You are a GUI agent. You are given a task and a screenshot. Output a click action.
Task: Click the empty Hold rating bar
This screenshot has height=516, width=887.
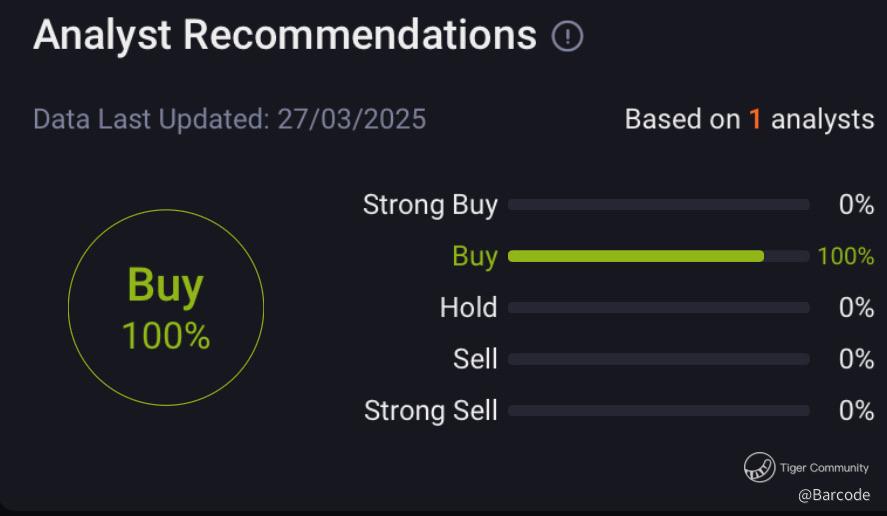tap(658, 308)
